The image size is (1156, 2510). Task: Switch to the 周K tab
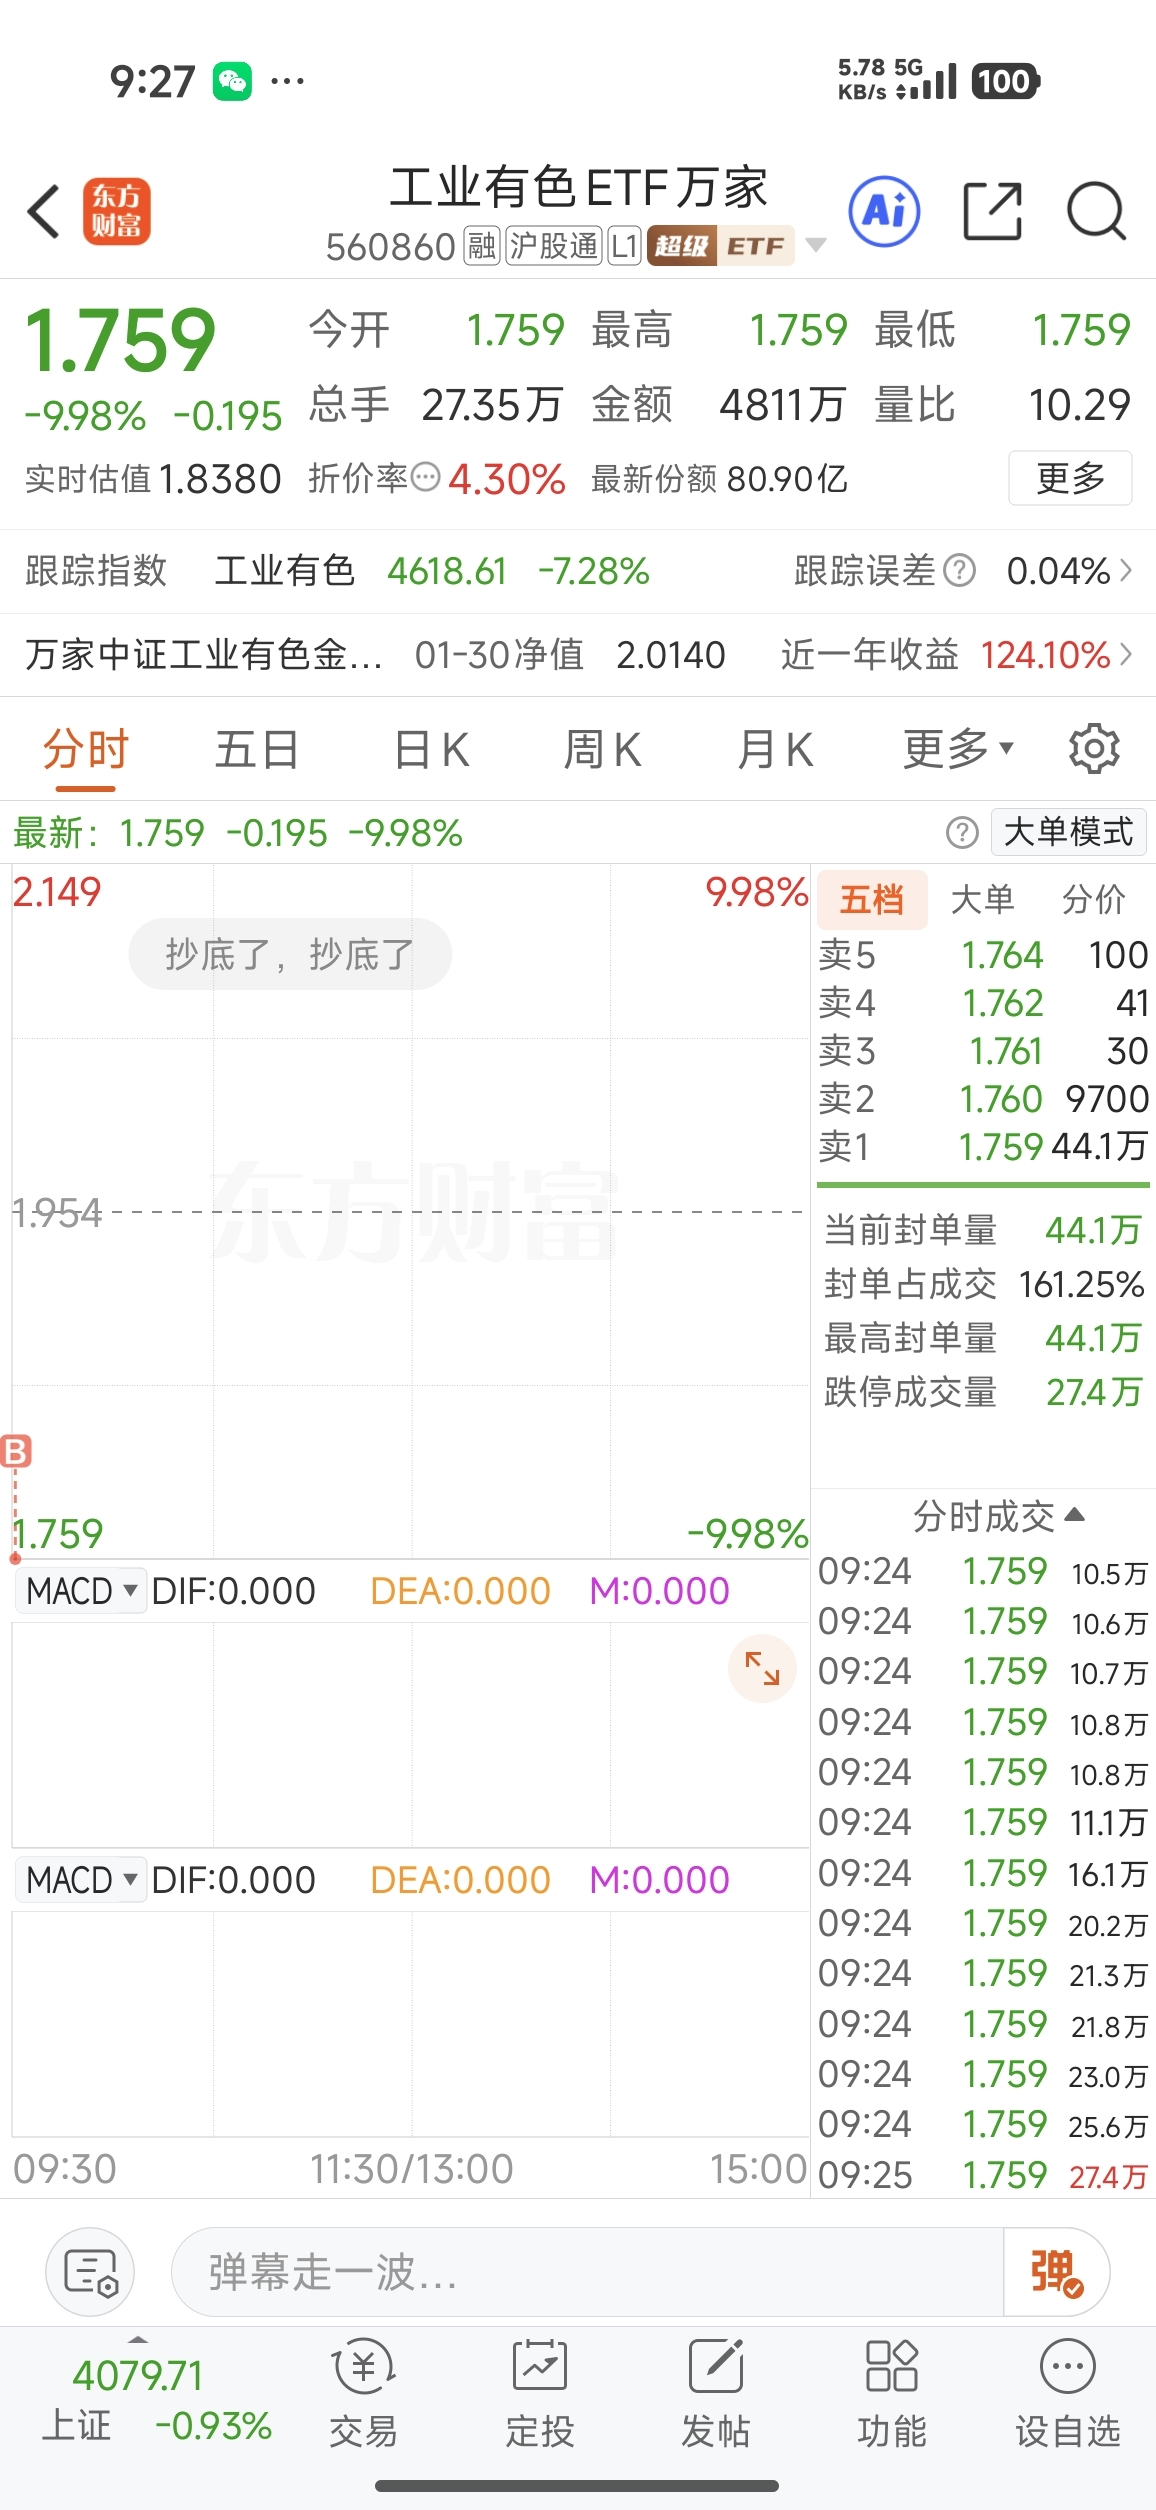click(603, 749)
